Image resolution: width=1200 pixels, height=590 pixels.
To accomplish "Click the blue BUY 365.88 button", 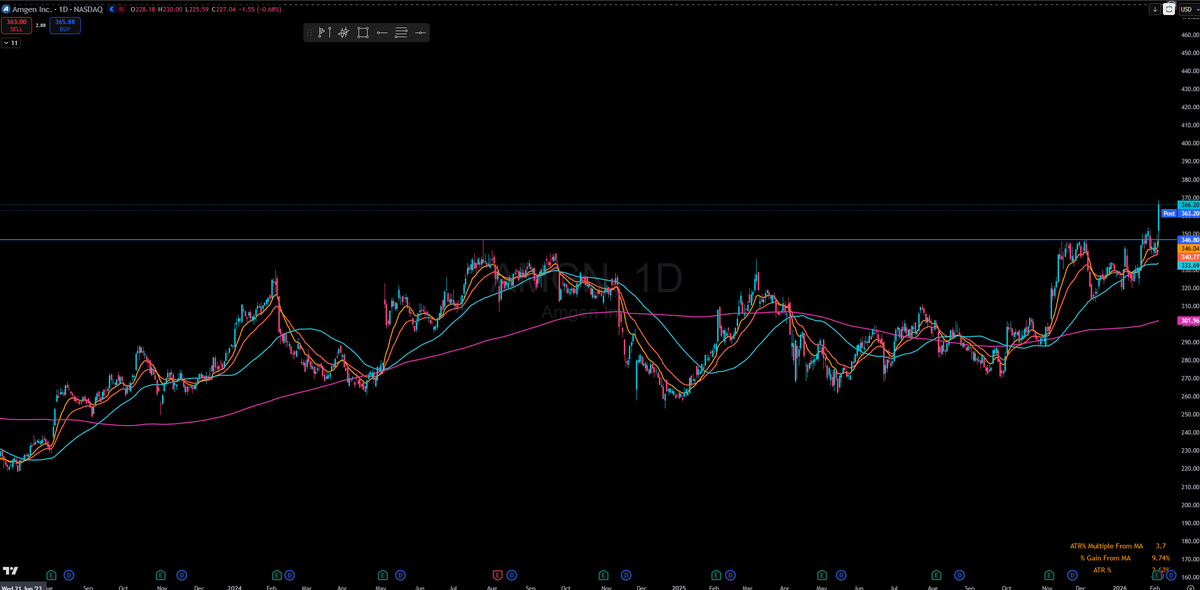I will coord(66,25).
